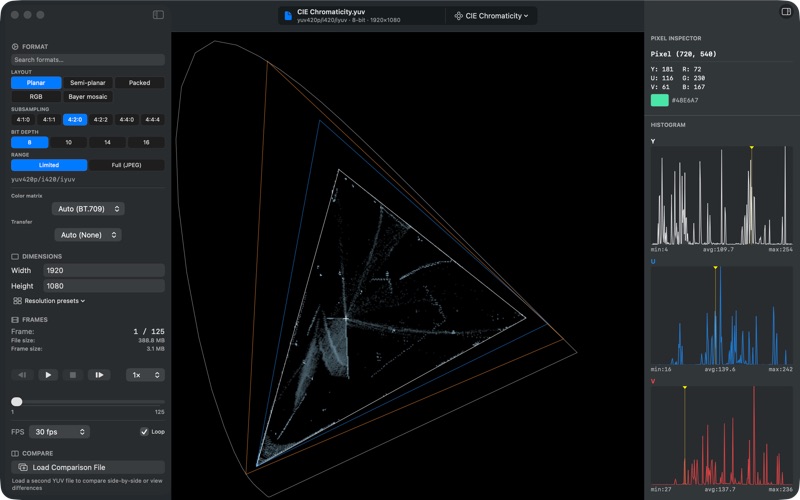Set bit depth to 16
The height and width of the screenshot is (500, 800).
(146, 142)
